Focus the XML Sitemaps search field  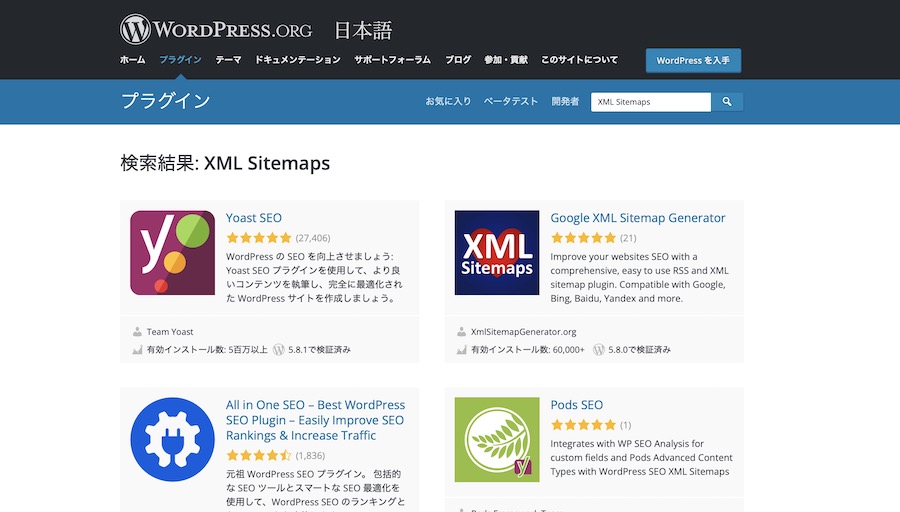coord(651,102)
